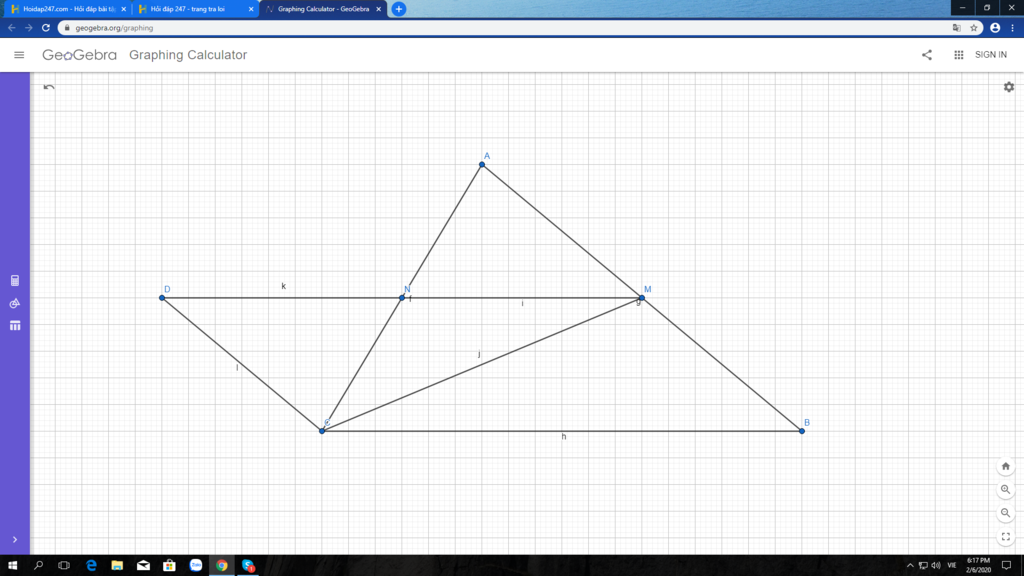This screenshot has width=1024, height=576.
Task: Open Skype from the taskbar
Action: 248,566
